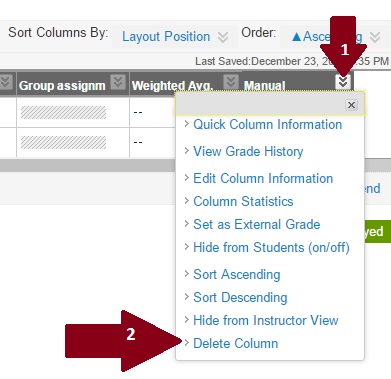The height and width of the screenshot is (379, 391).
Task: Select Column Statistics menu entry
Action: point(243,201)
